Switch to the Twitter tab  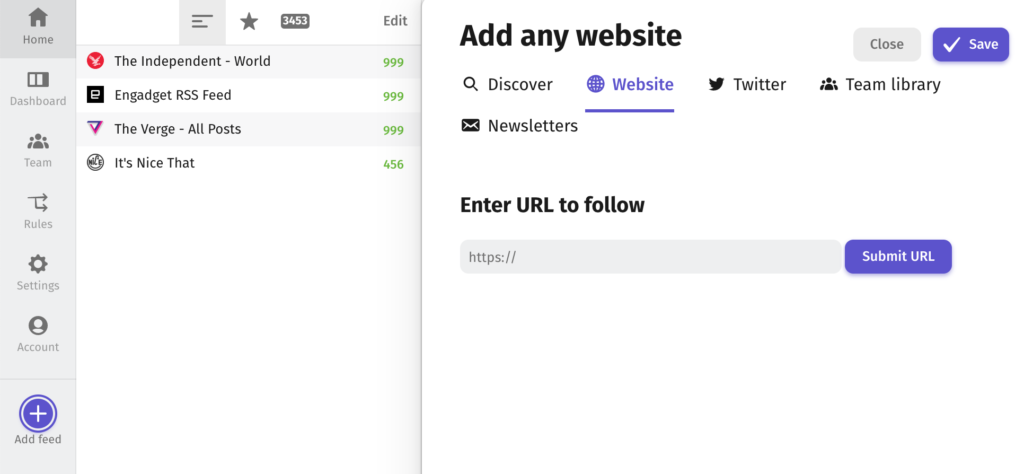click(x=747, y=84)
